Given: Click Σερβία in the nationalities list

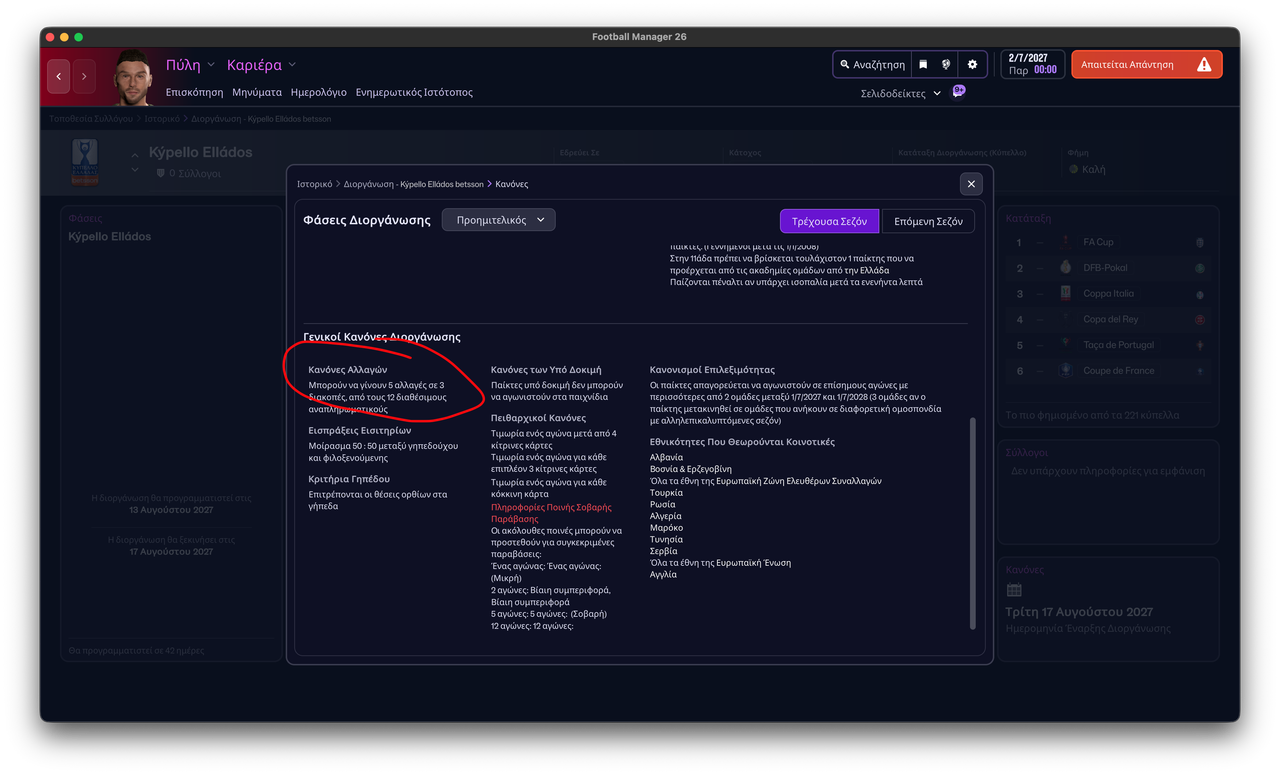Looking at the screenshot, I should (664, 551).
